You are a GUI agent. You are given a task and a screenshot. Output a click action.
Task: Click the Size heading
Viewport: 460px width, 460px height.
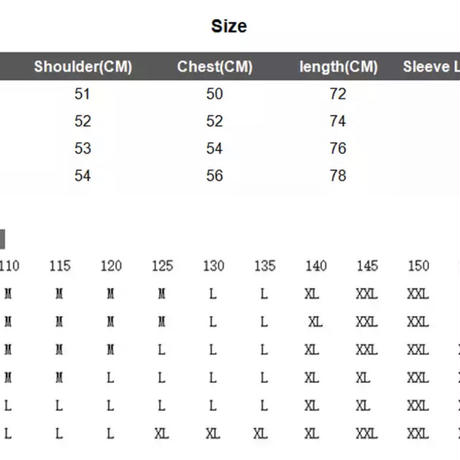[229, 26]
